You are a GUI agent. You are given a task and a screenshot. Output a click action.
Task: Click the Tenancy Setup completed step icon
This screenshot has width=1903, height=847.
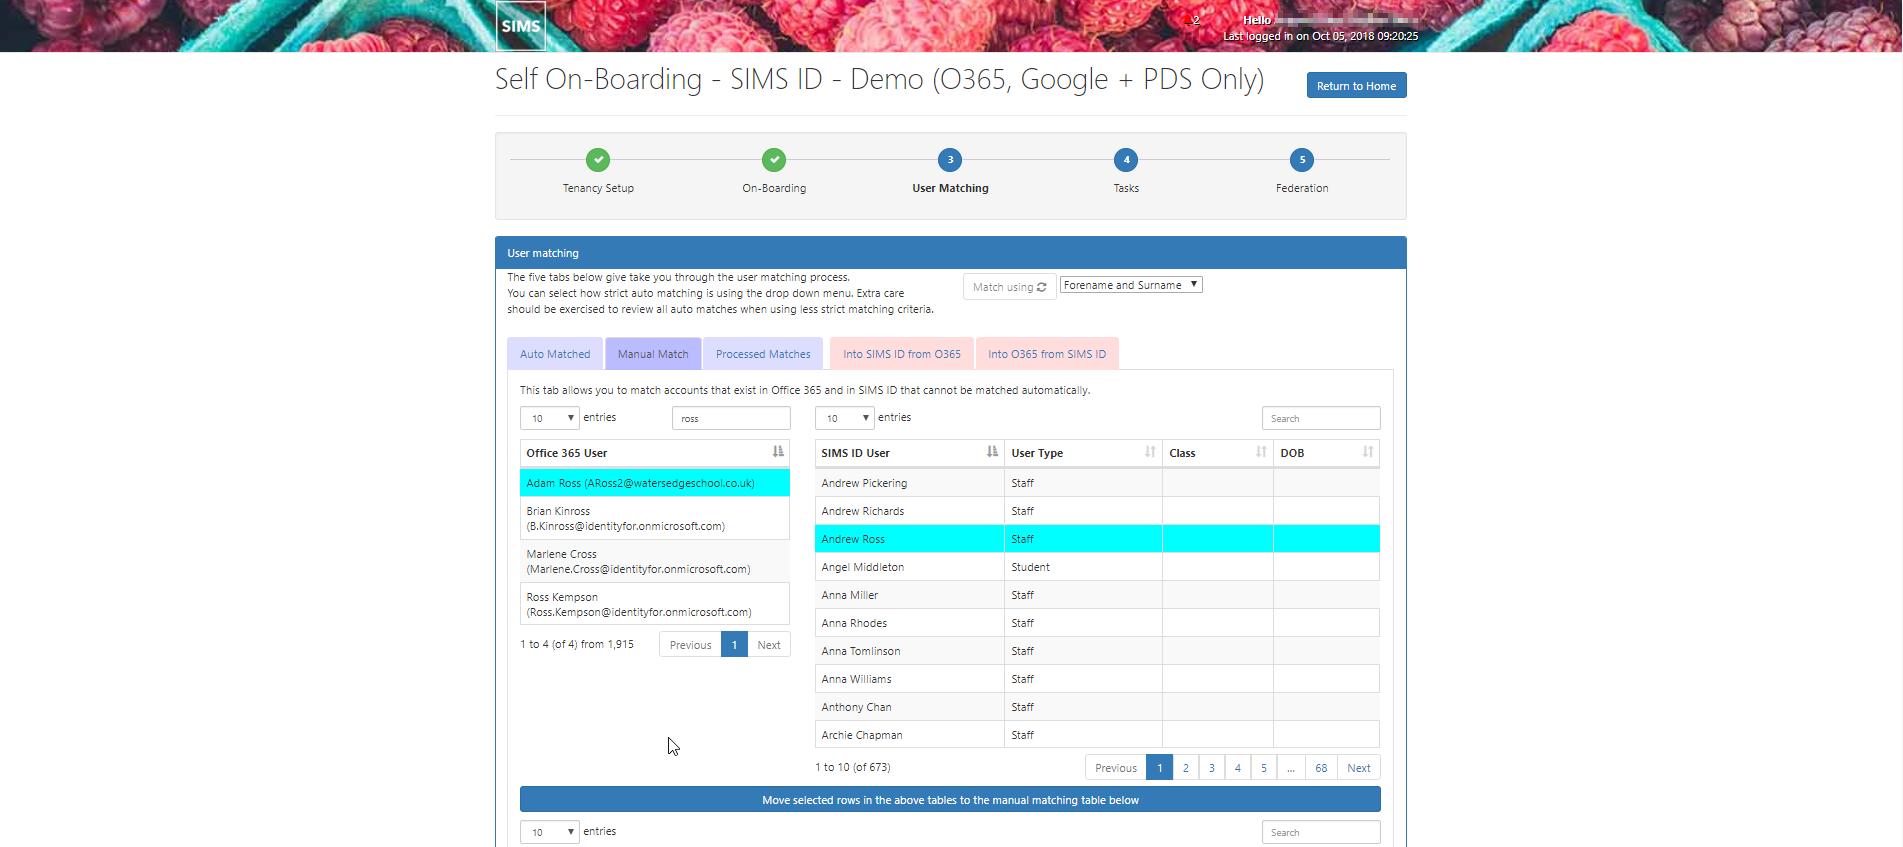tap(598, 159)
